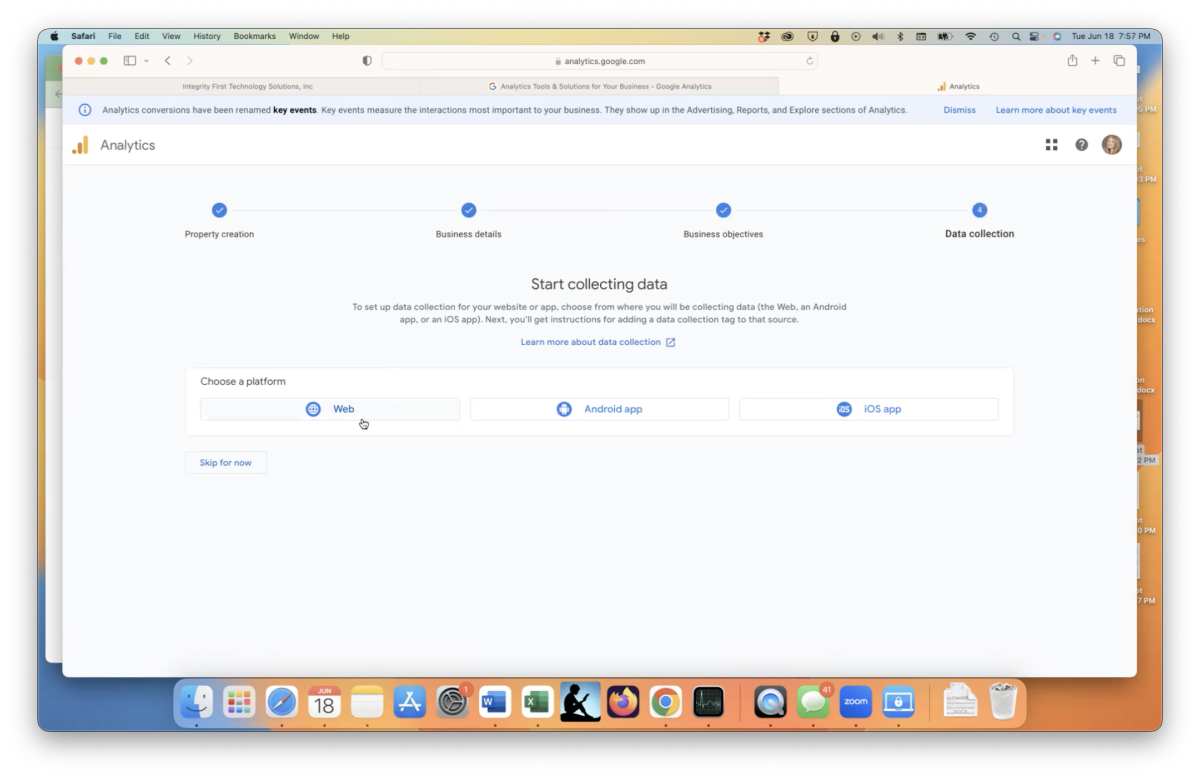The height and width of the screenshot is (778, 1200).
Task: Open Spotlight search in the menu bar
Action: click(x=1016, y=36)
